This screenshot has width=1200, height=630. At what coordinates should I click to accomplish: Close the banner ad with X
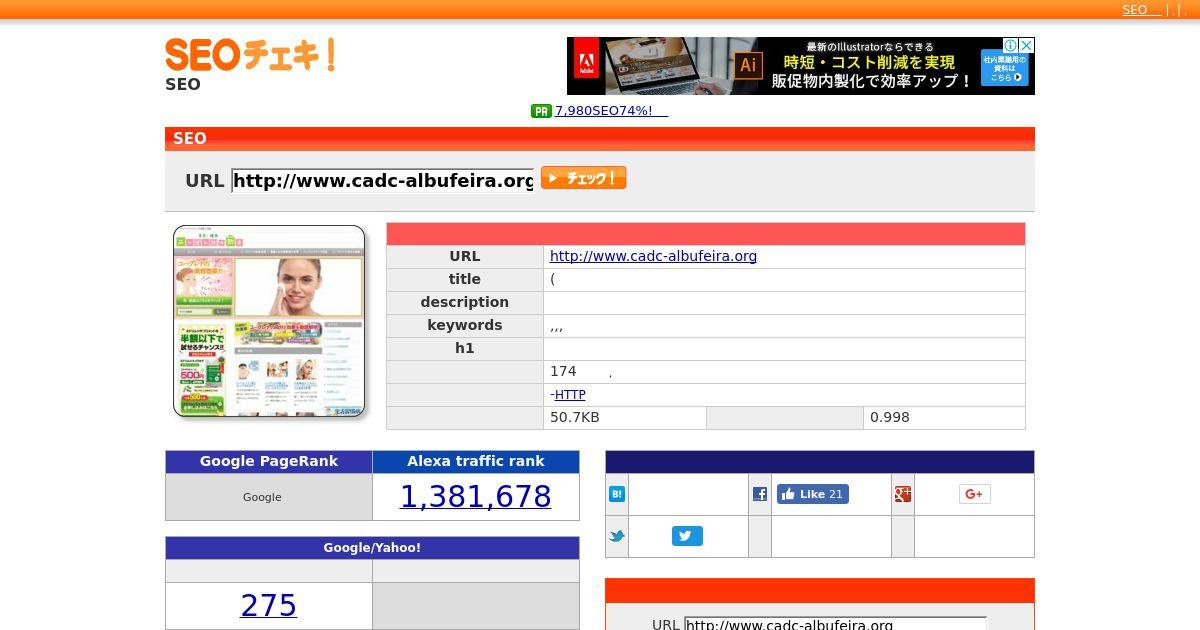pos(1027,45)
